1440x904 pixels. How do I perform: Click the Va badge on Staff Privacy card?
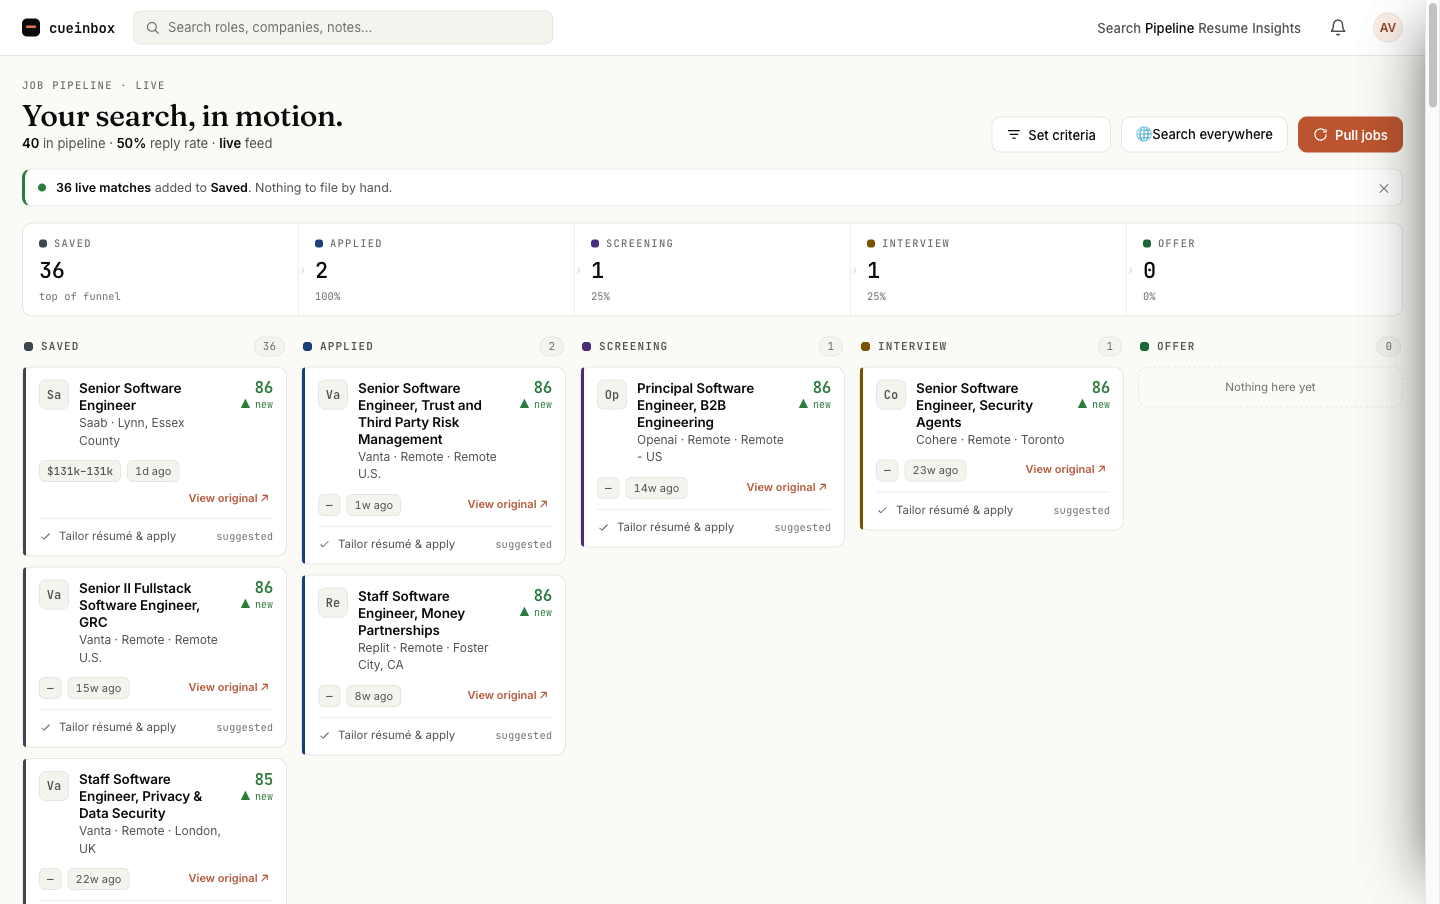(54, 786)
